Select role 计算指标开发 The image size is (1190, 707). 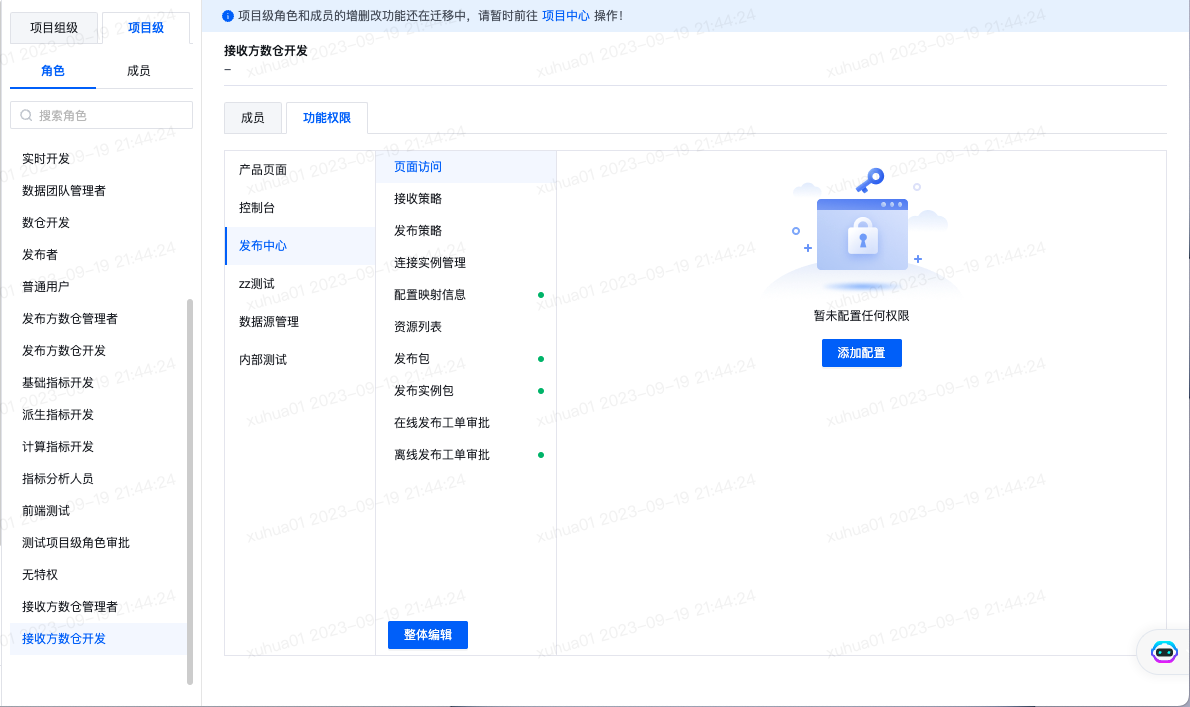98,447
